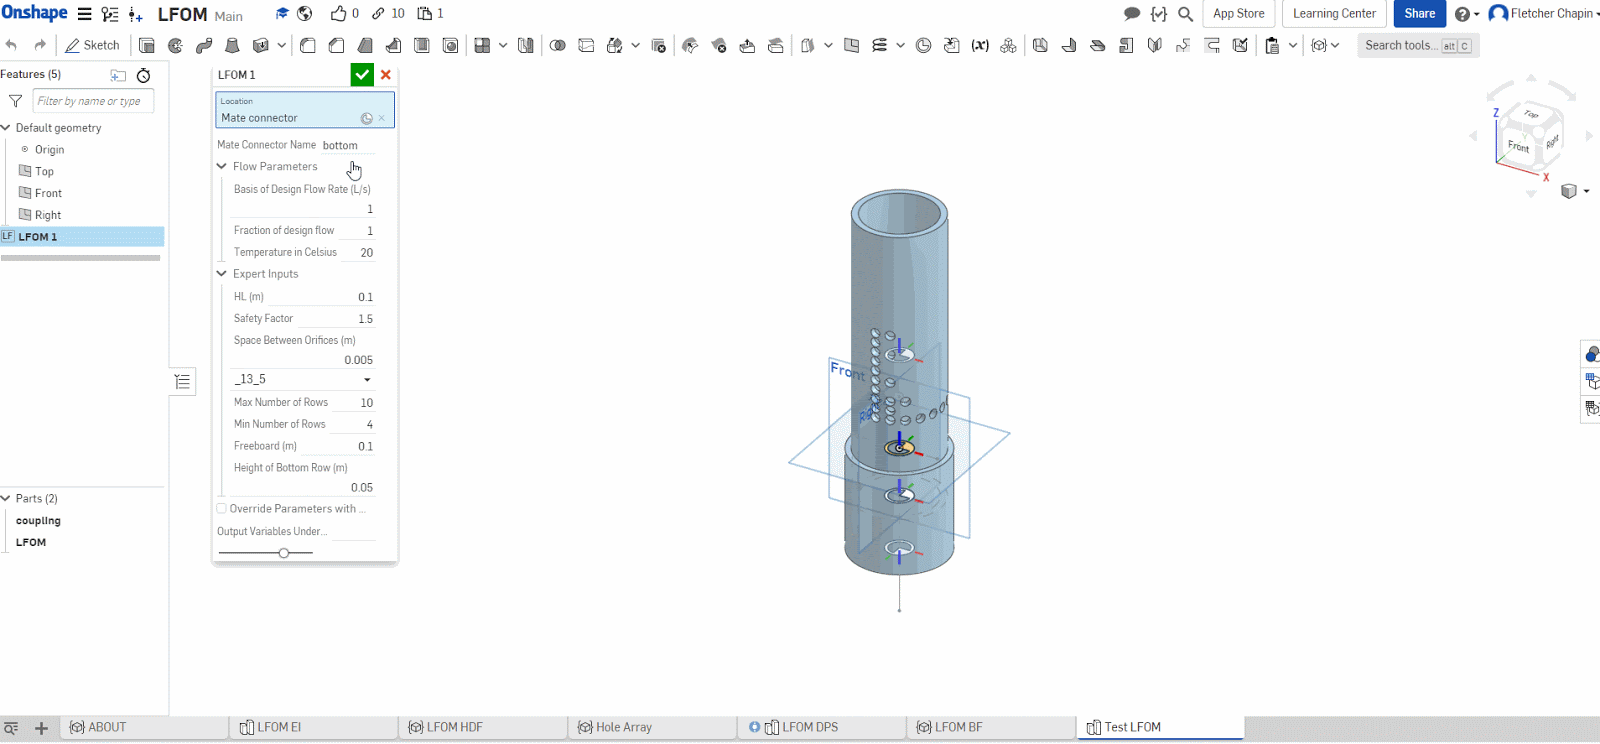Select the Loft tool
The image size is (1600, 744).
pos(232,45)
